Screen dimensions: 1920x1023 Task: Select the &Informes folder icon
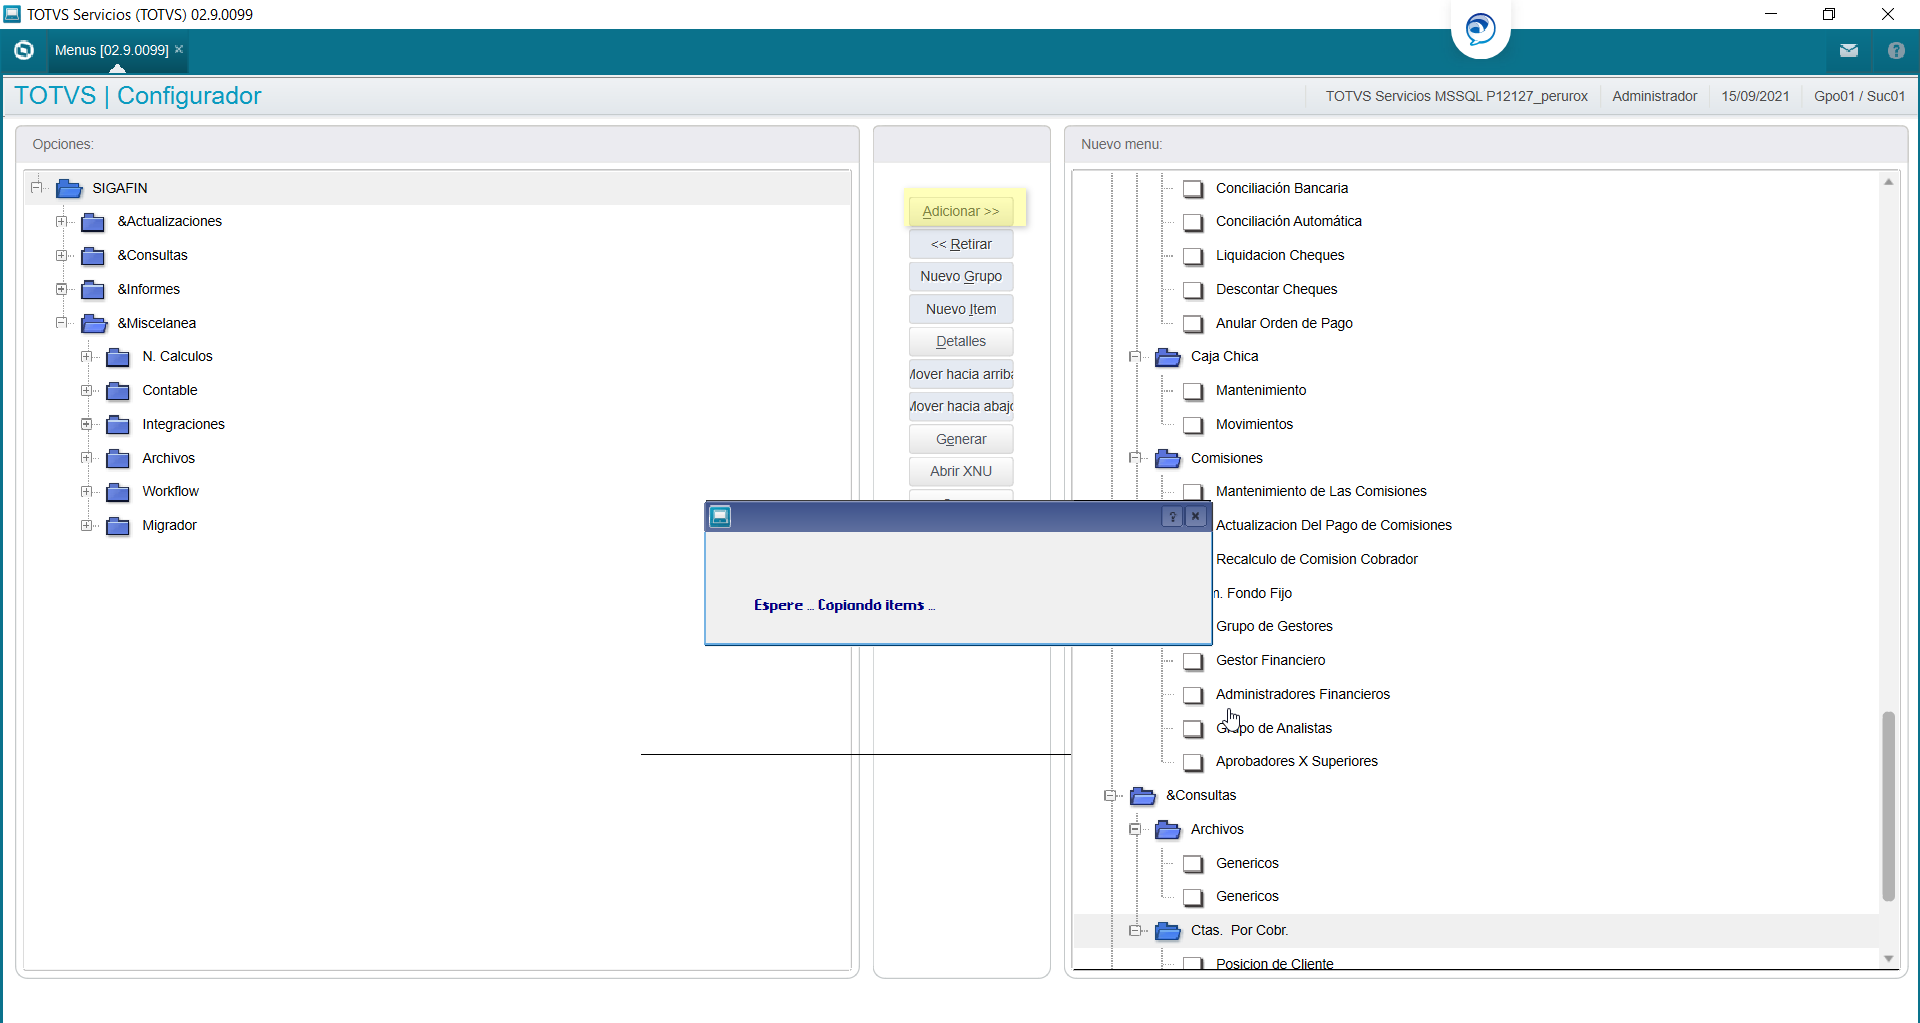[x=93, y=290]
